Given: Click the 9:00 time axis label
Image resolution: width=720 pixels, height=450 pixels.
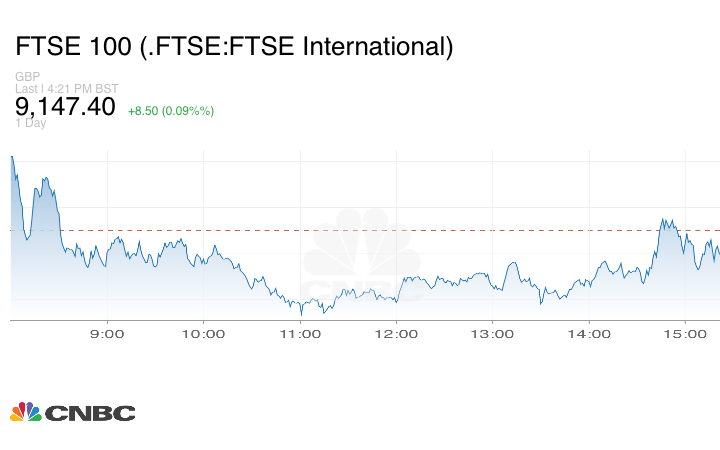Looking at the screenshot, I should (107, 333).
